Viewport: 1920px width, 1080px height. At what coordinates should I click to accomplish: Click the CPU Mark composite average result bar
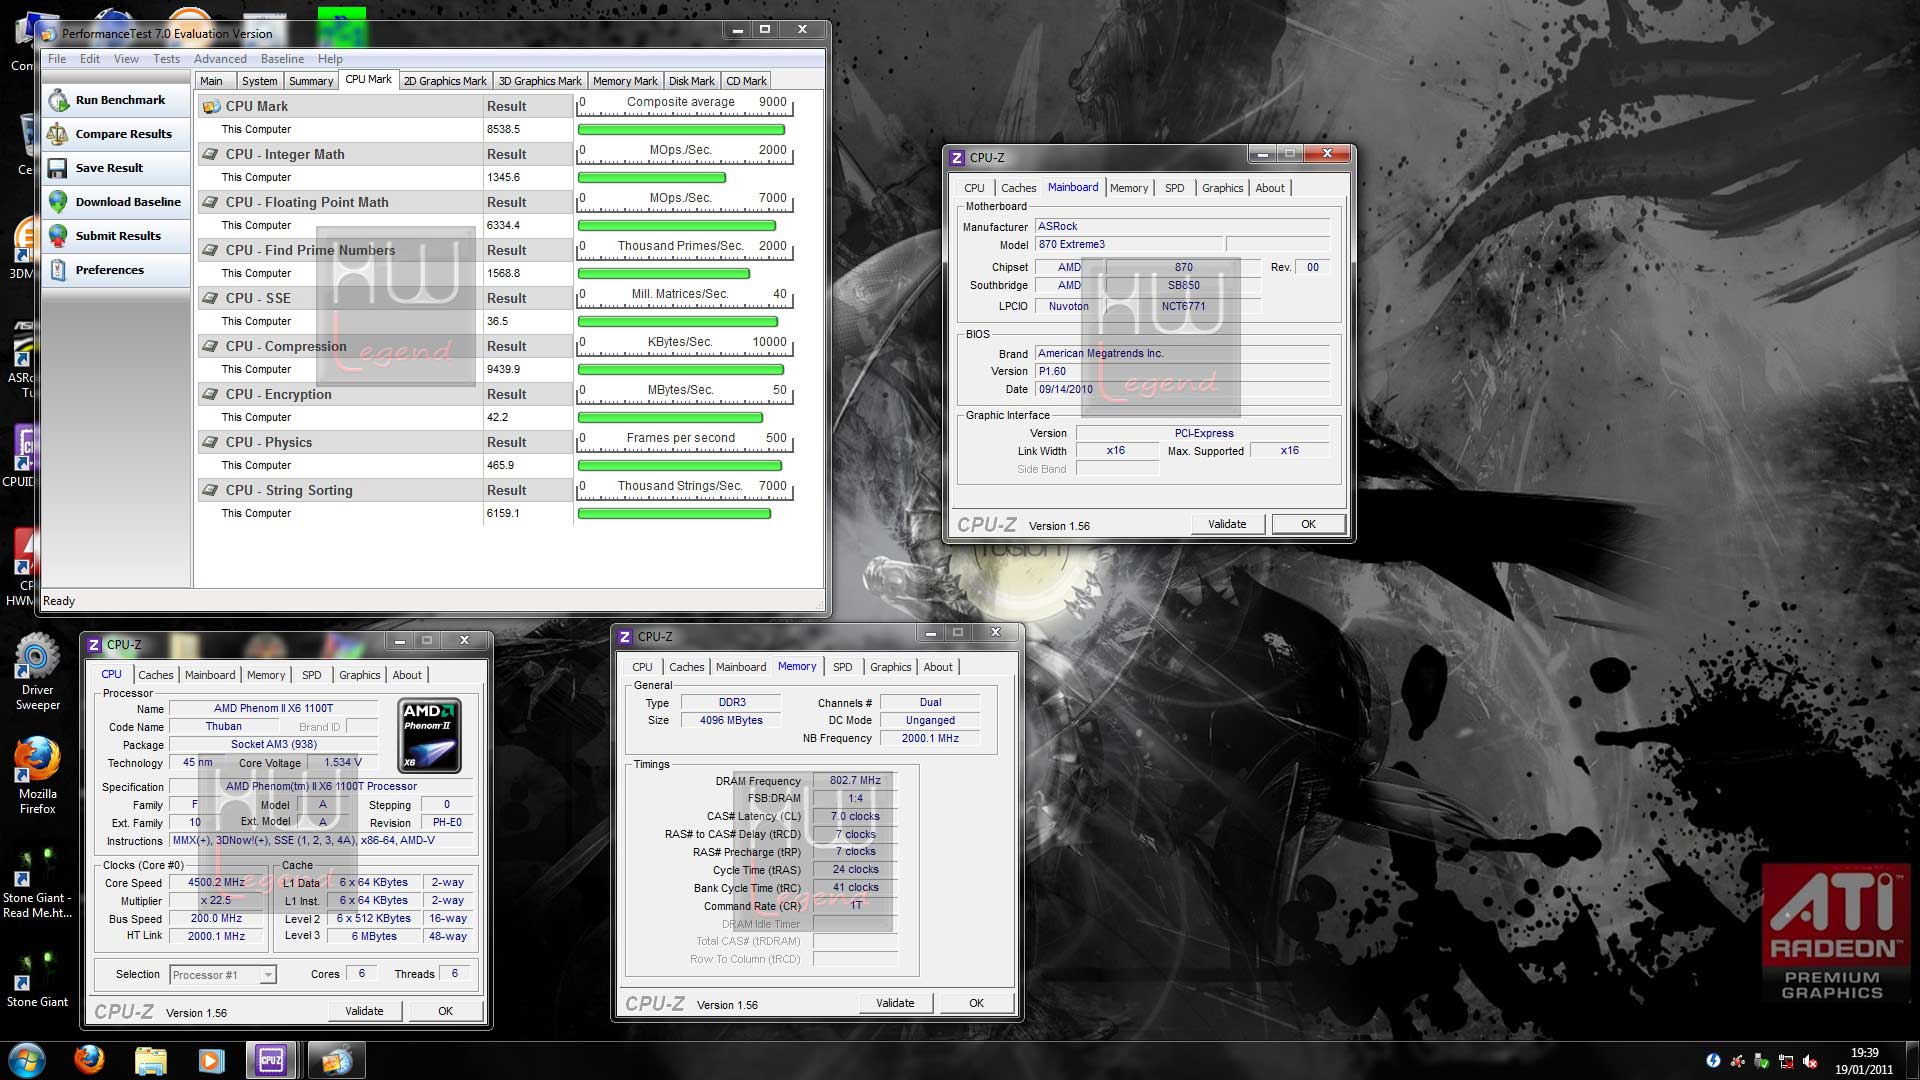coord(681,130)
